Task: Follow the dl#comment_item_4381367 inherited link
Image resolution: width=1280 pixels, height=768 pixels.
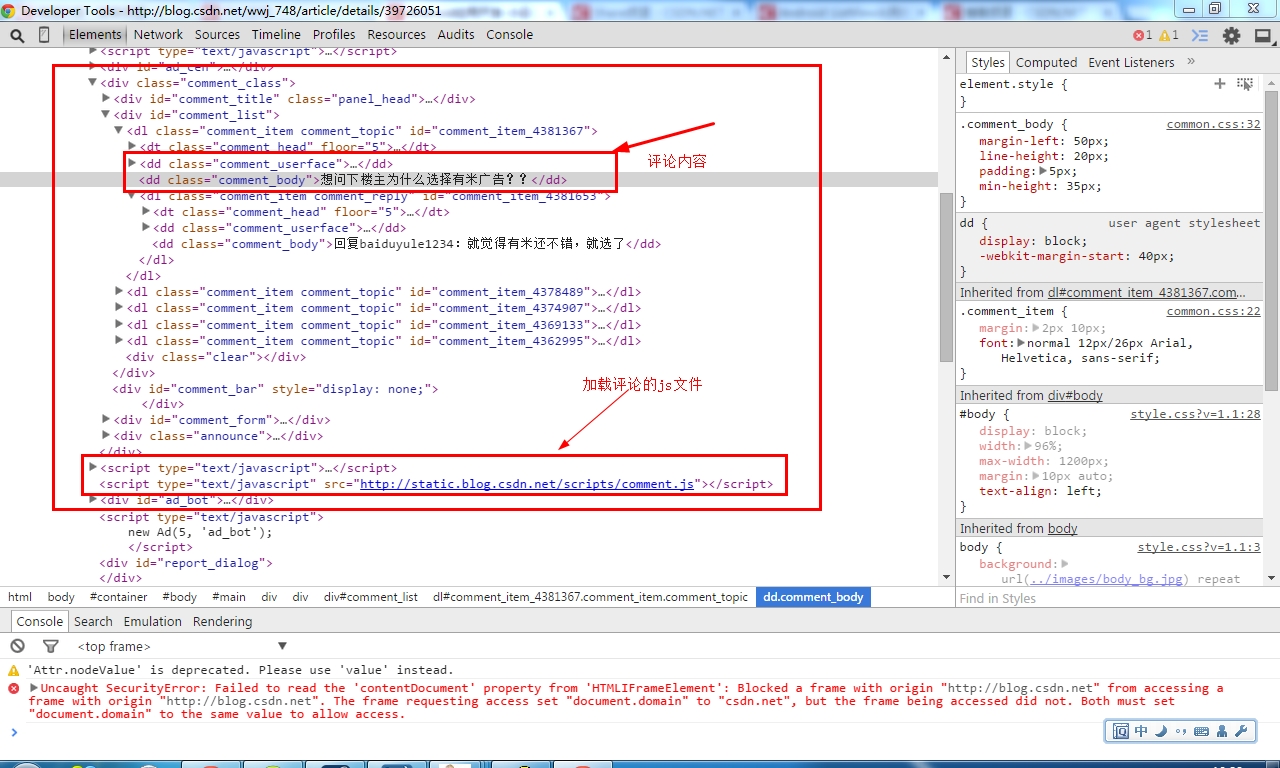Action: click(1147, 292)
